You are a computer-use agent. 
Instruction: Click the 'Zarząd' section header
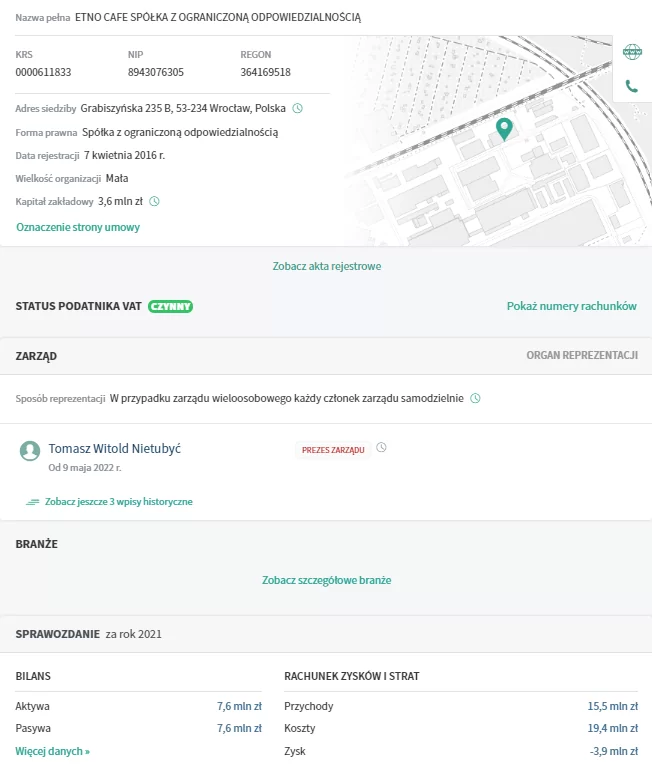[x=36, y=355]
